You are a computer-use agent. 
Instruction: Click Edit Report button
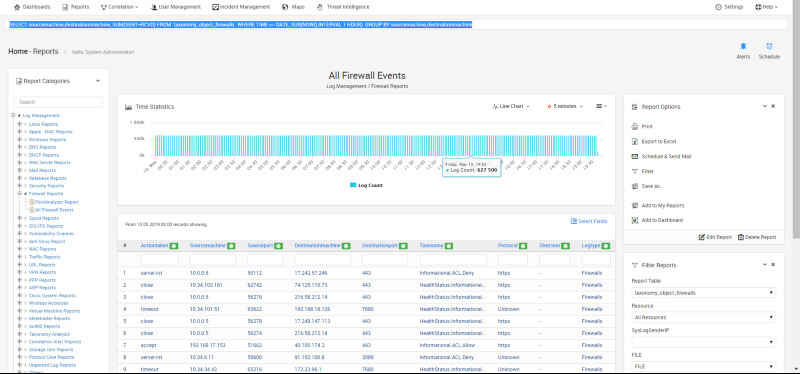[x=715, y=237]
